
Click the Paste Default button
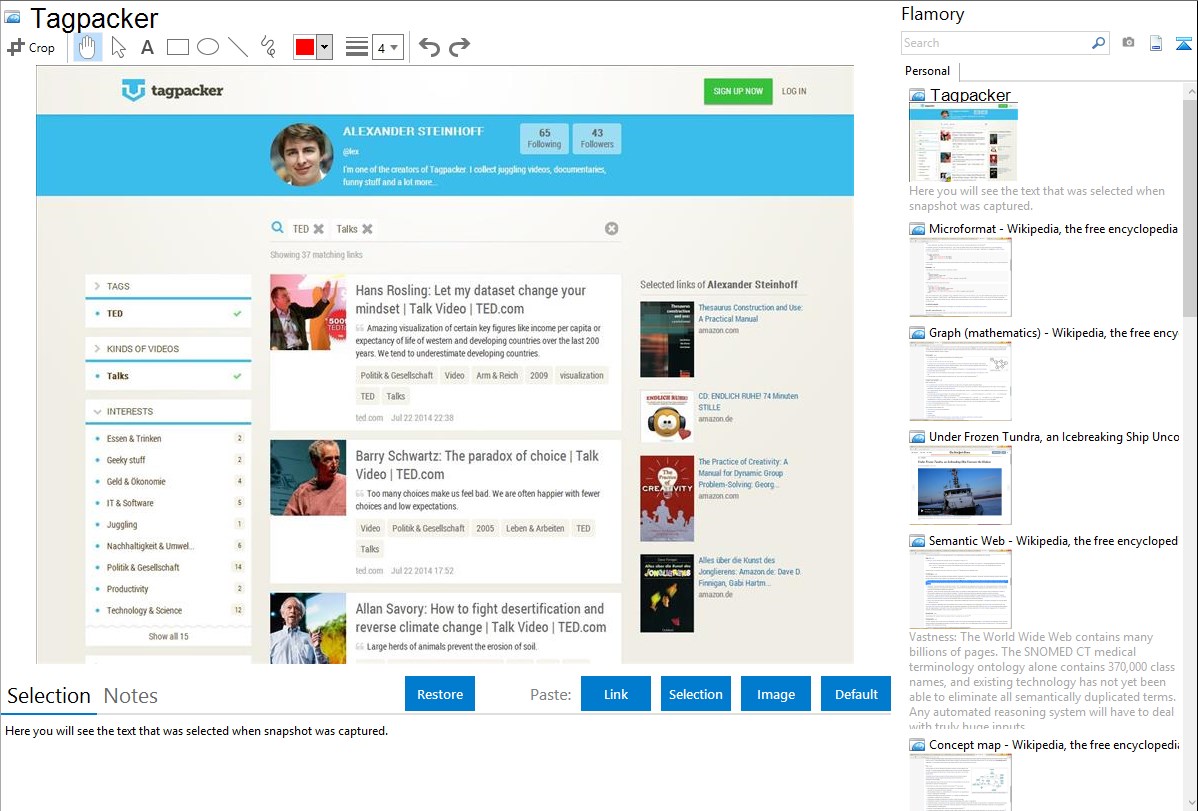[x=856, y=694]
